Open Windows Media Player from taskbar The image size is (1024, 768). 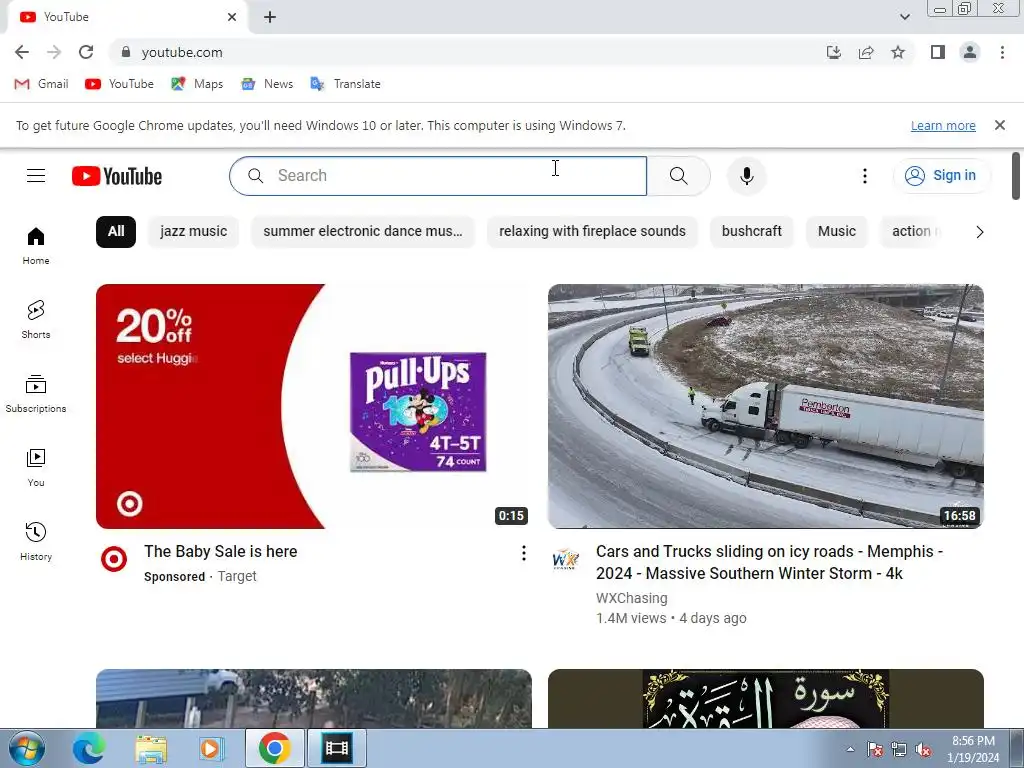pos(210,748)
